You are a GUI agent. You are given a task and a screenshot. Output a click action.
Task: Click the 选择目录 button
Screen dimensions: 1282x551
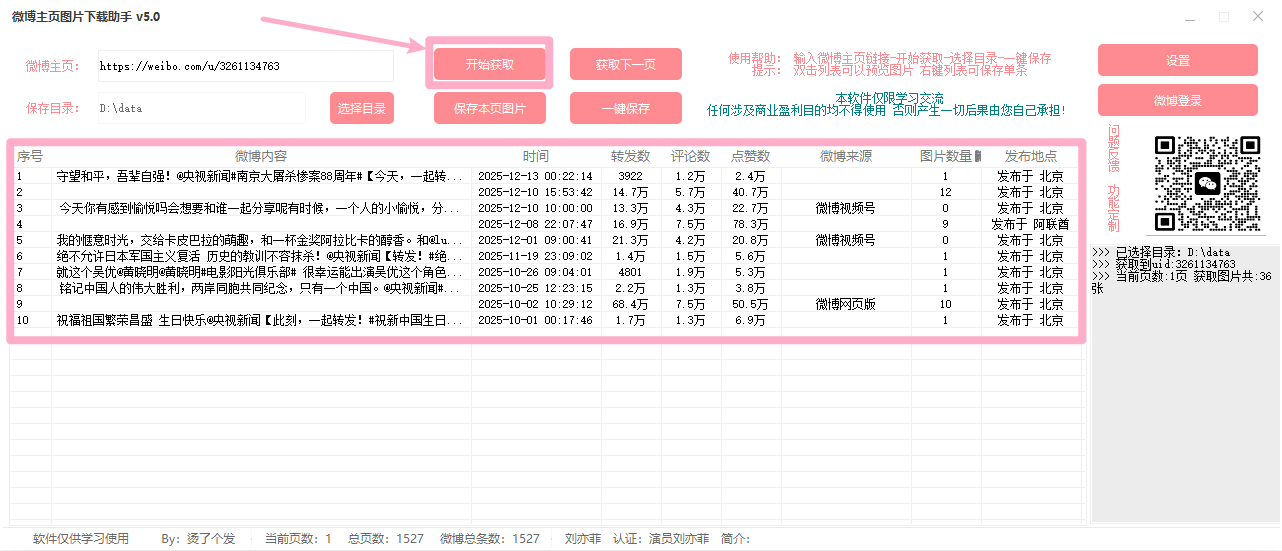point(362,108)
